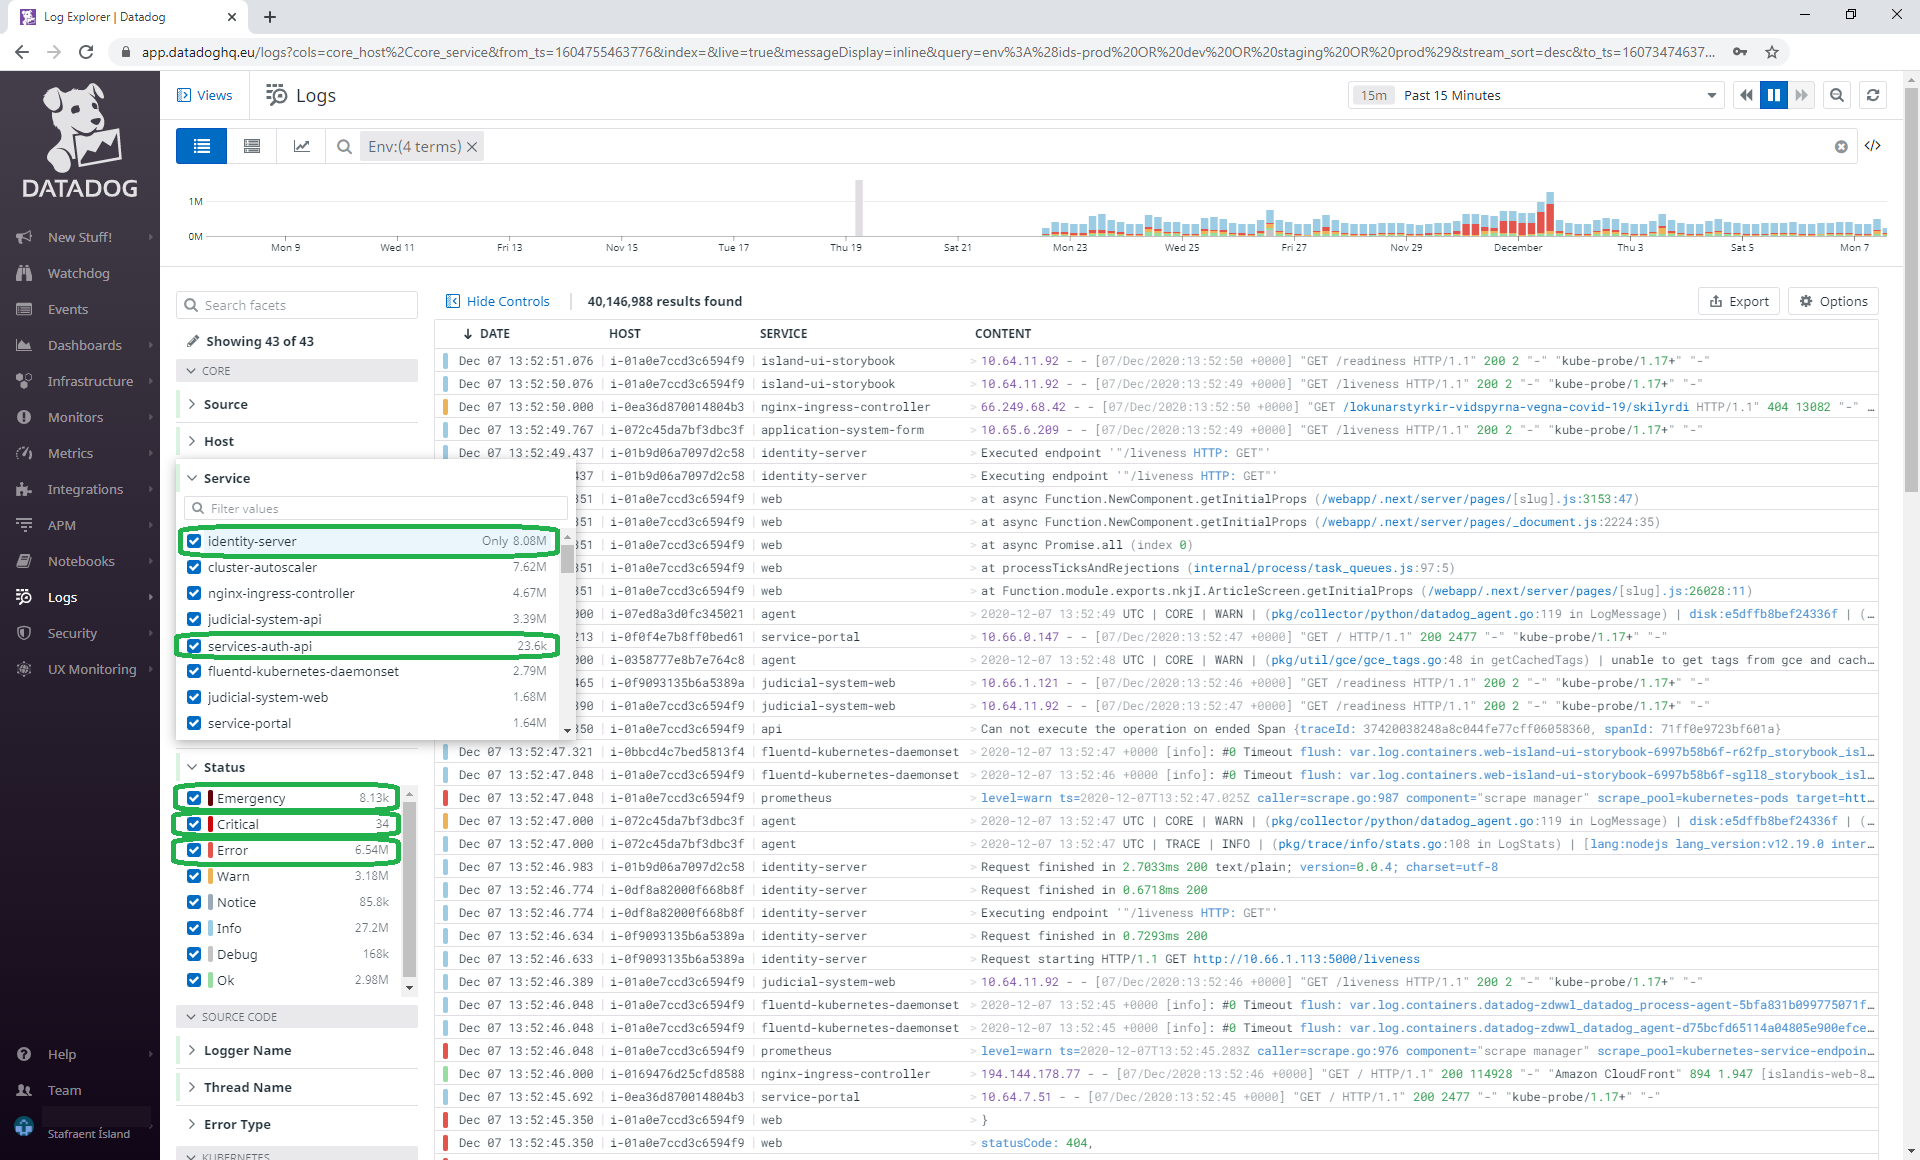Viewport: 1920px width, 1160px height.
Task: Sort logs by DATE column
Action: [x=486, y=333]
